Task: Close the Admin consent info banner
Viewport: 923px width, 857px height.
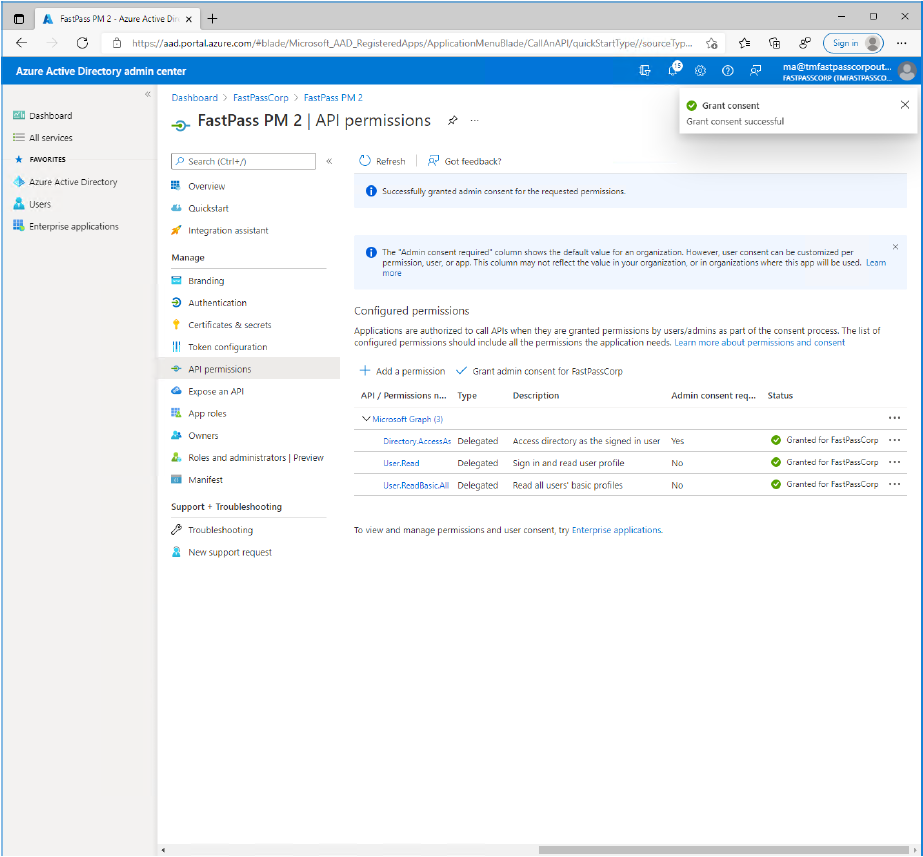Action: point(895,246)
